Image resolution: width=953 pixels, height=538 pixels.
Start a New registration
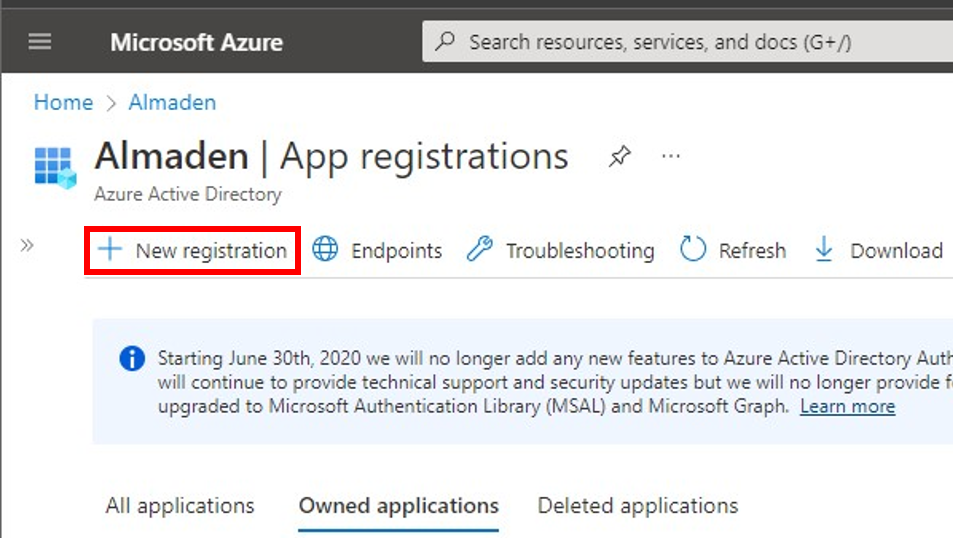[193, 250]
